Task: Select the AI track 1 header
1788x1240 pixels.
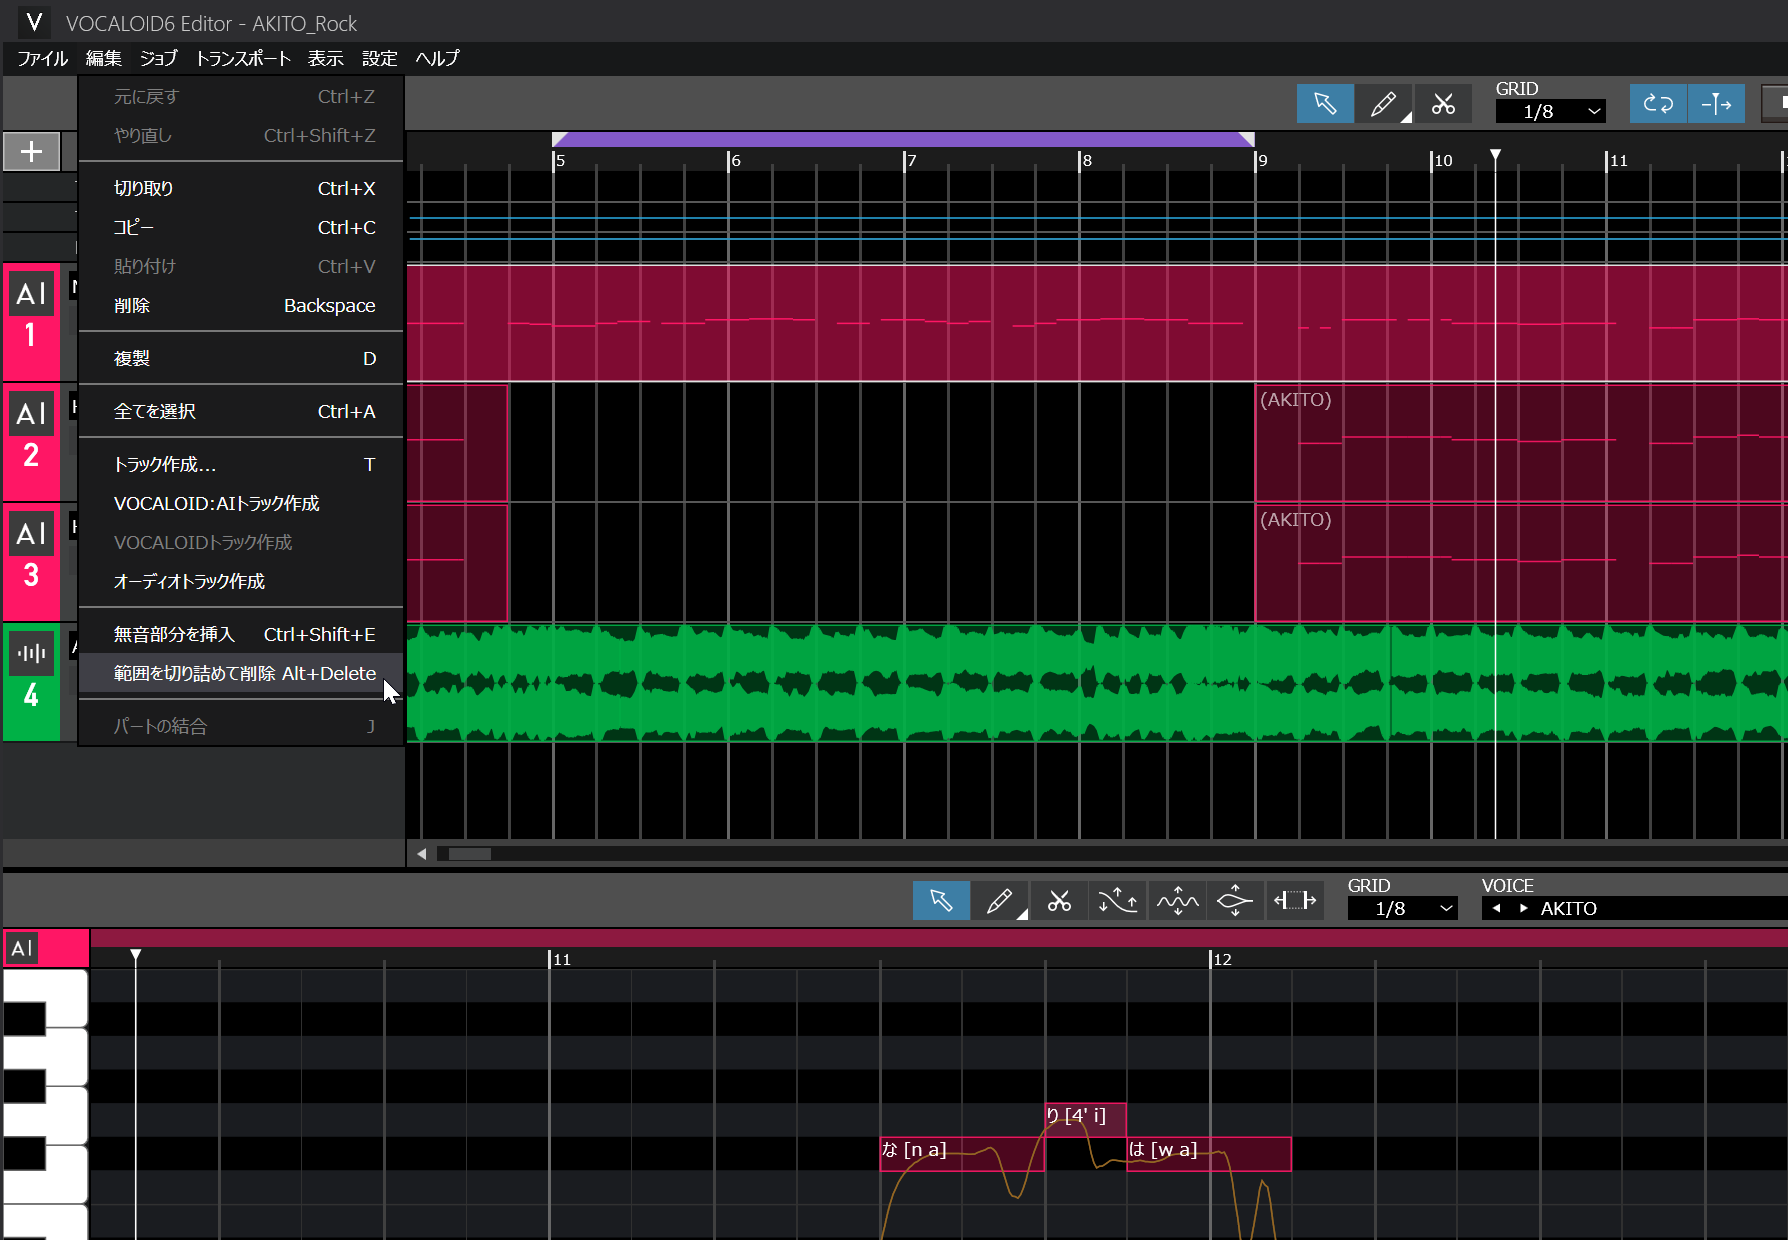Action: 31,322
